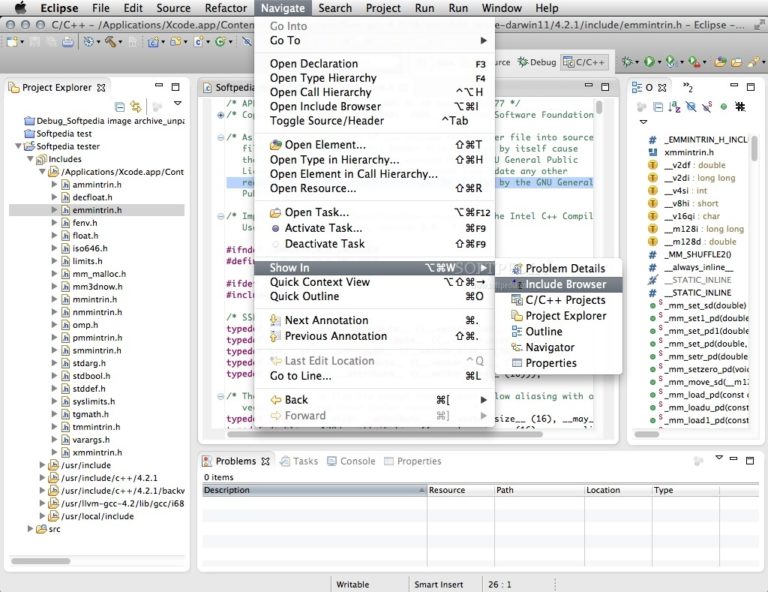Click the Open Type toolbar icon
The width and height of the screenshot is (768, 592).
tap(720, 62)
